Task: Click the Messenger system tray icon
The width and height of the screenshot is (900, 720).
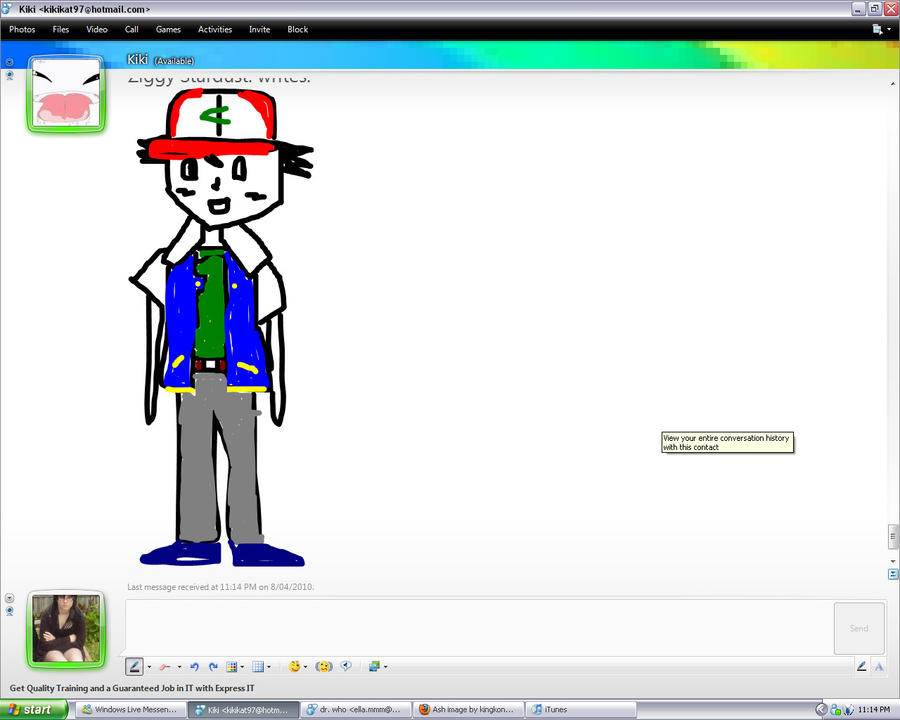Action: pyautogui.click(x=836, y=710)
